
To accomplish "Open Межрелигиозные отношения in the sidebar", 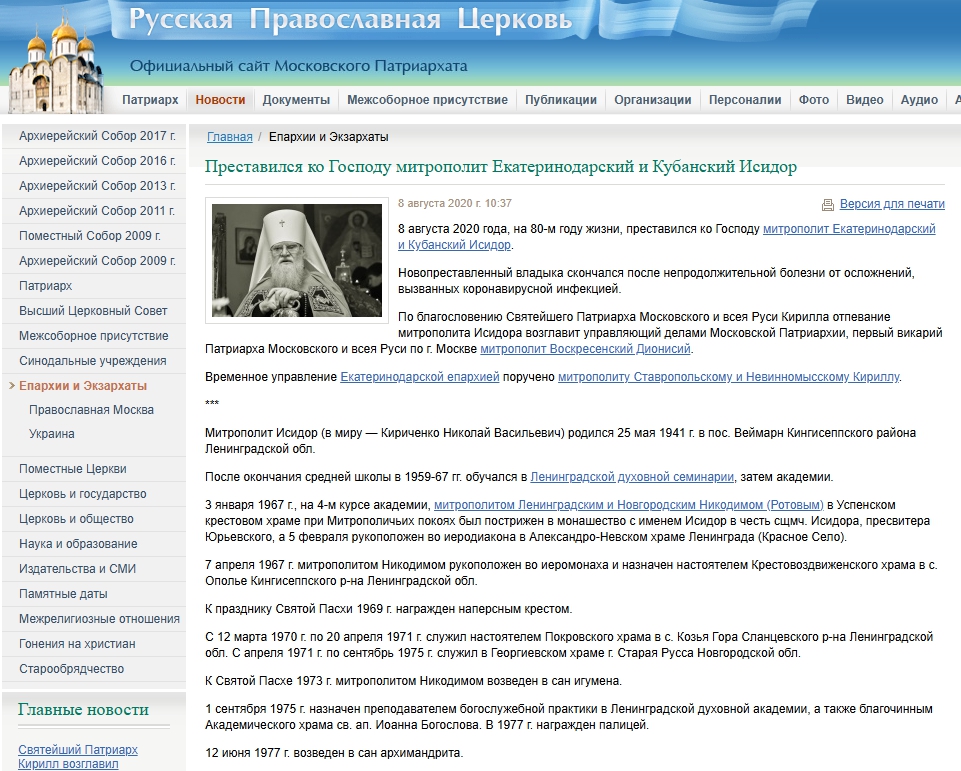I will [x=99, y=619].
